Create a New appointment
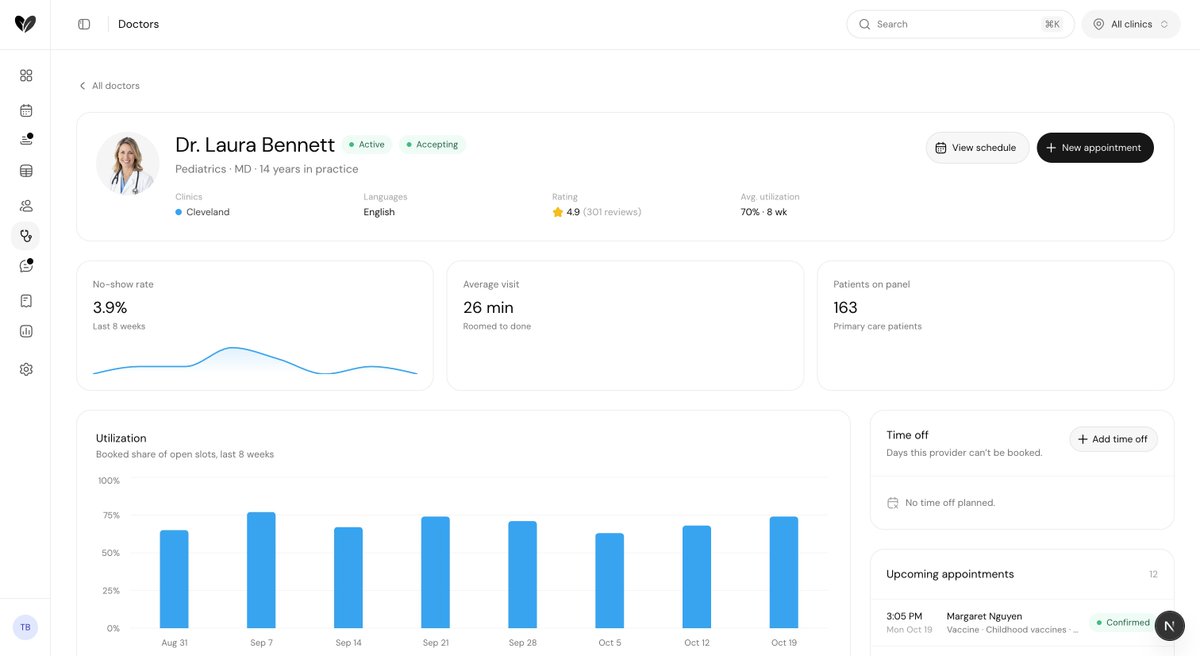This screenshot has width=1200, height=656. point(1095,148)
